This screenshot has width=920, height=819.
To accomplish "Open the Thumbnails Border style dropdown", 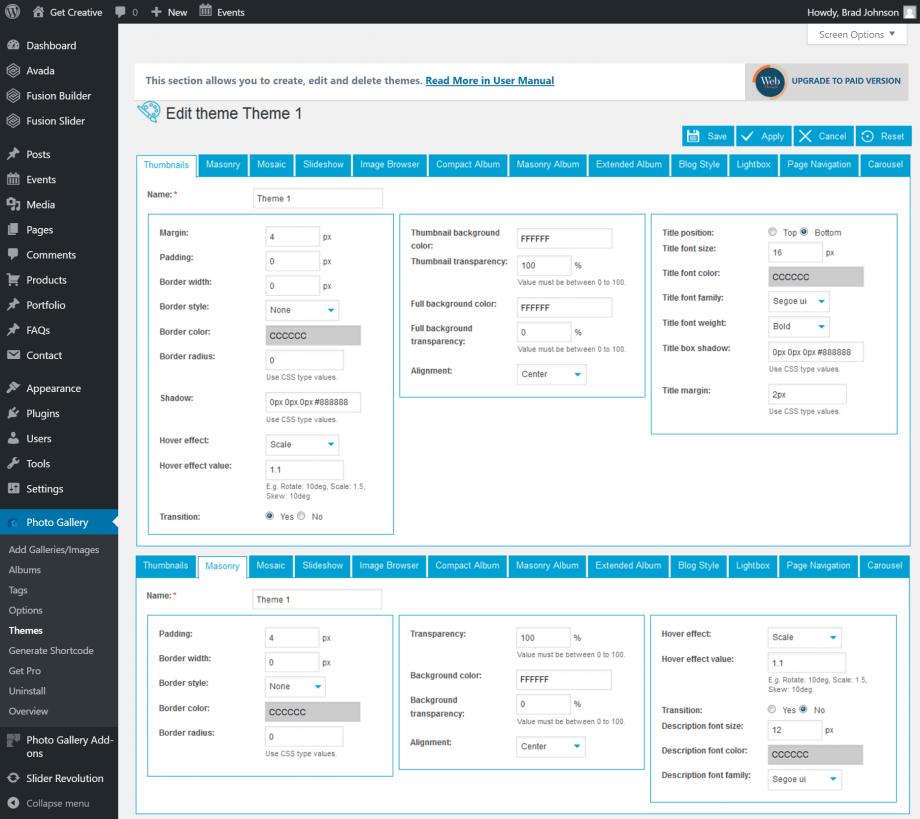I will coord(302,310).
